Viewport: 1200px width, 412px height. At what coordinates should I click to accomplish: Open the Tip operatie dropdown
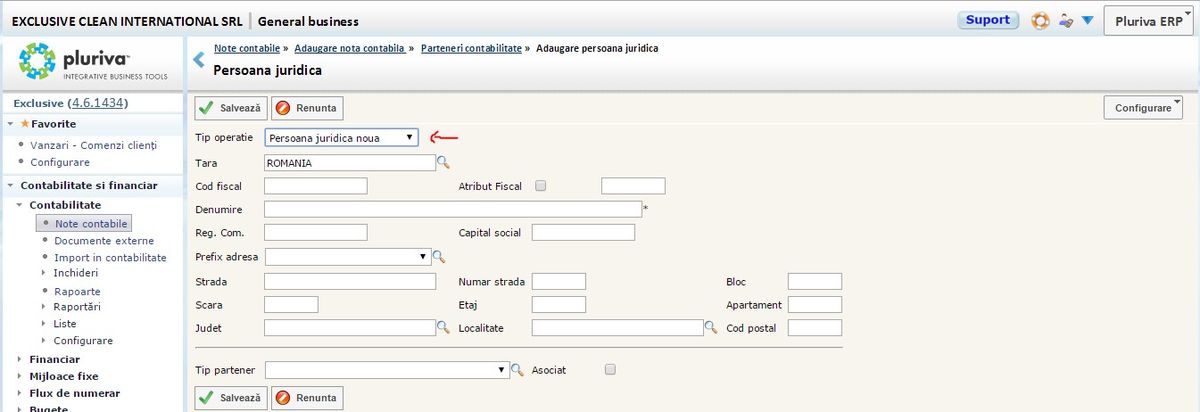pos(341,137)
